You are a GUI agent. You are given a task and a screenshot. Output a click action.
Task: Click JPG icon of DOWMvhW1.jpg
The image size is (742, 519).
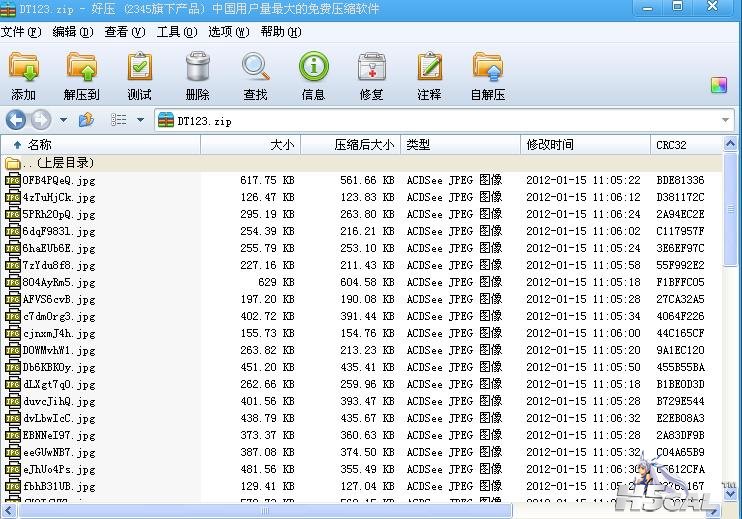[13, 351]
